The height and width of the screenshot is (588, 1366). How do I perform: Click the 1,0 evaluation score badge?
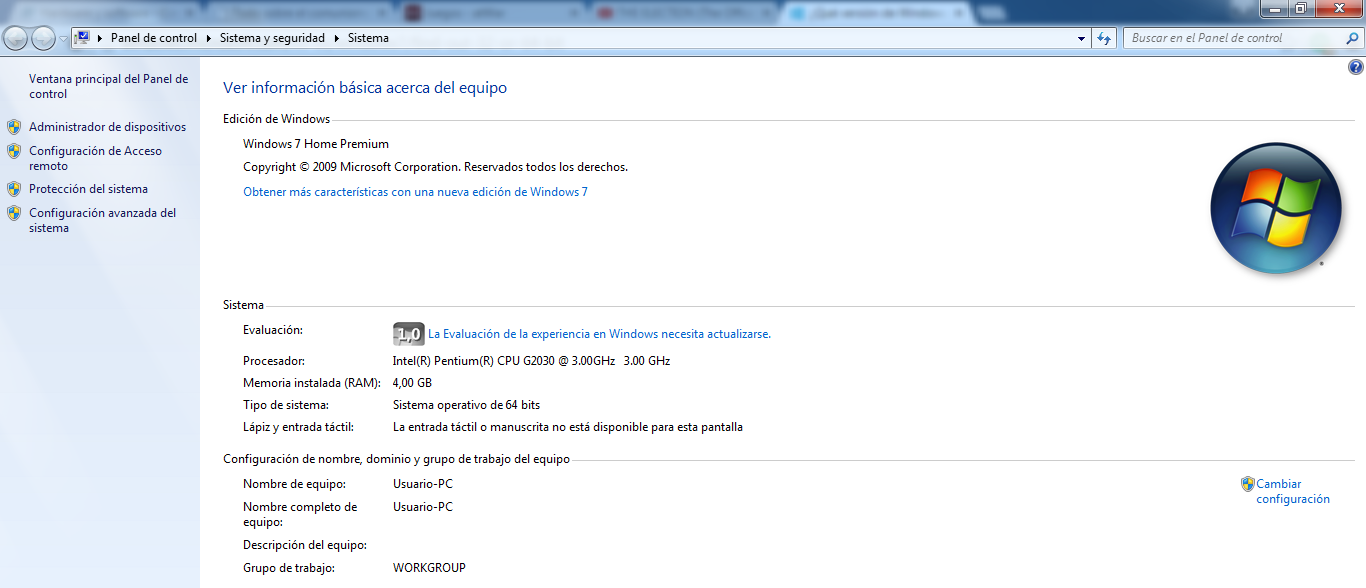click(409, 335)
